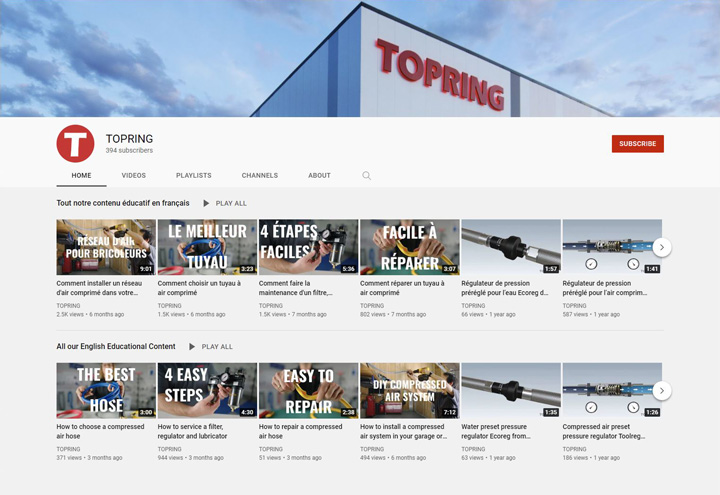The height and width of the screenshot is (495, 720).
Task: Click title 'Water preset pressure regulator Ecoreg'
Action: (x=496, y=431)
